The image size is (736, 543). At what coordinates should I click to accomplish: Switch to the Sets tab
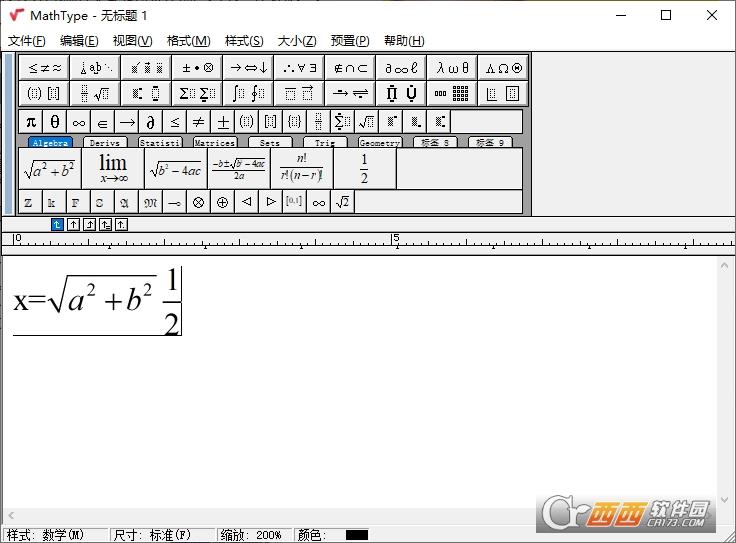click(x=270, y=143)
